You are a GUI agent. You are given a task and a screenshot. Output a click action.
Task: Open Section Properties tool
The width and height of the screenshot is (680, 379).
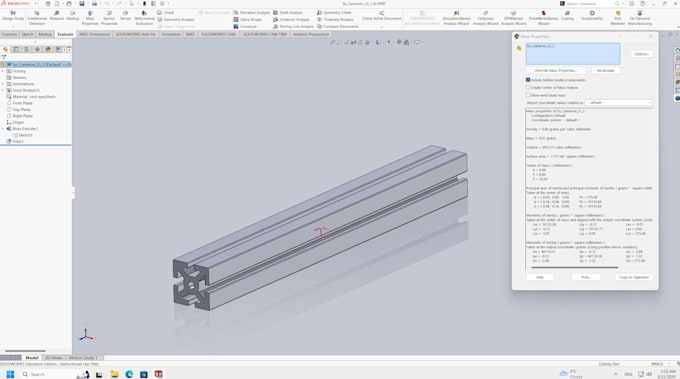[x=109, y=17]
